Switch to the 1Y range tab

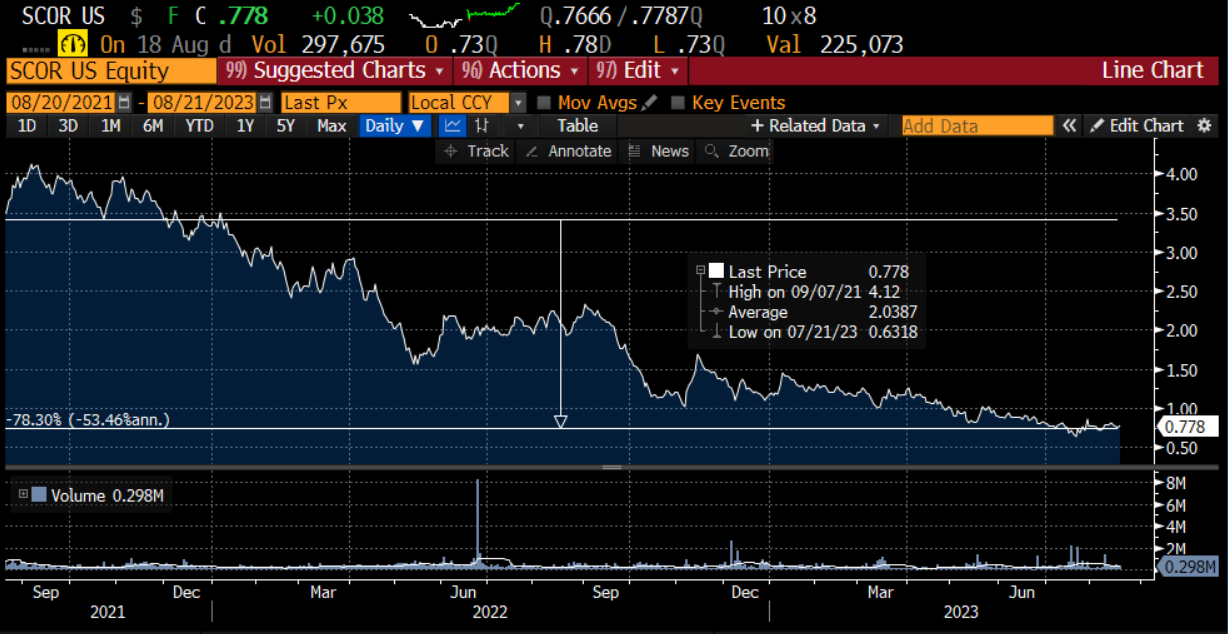[243, 126]
